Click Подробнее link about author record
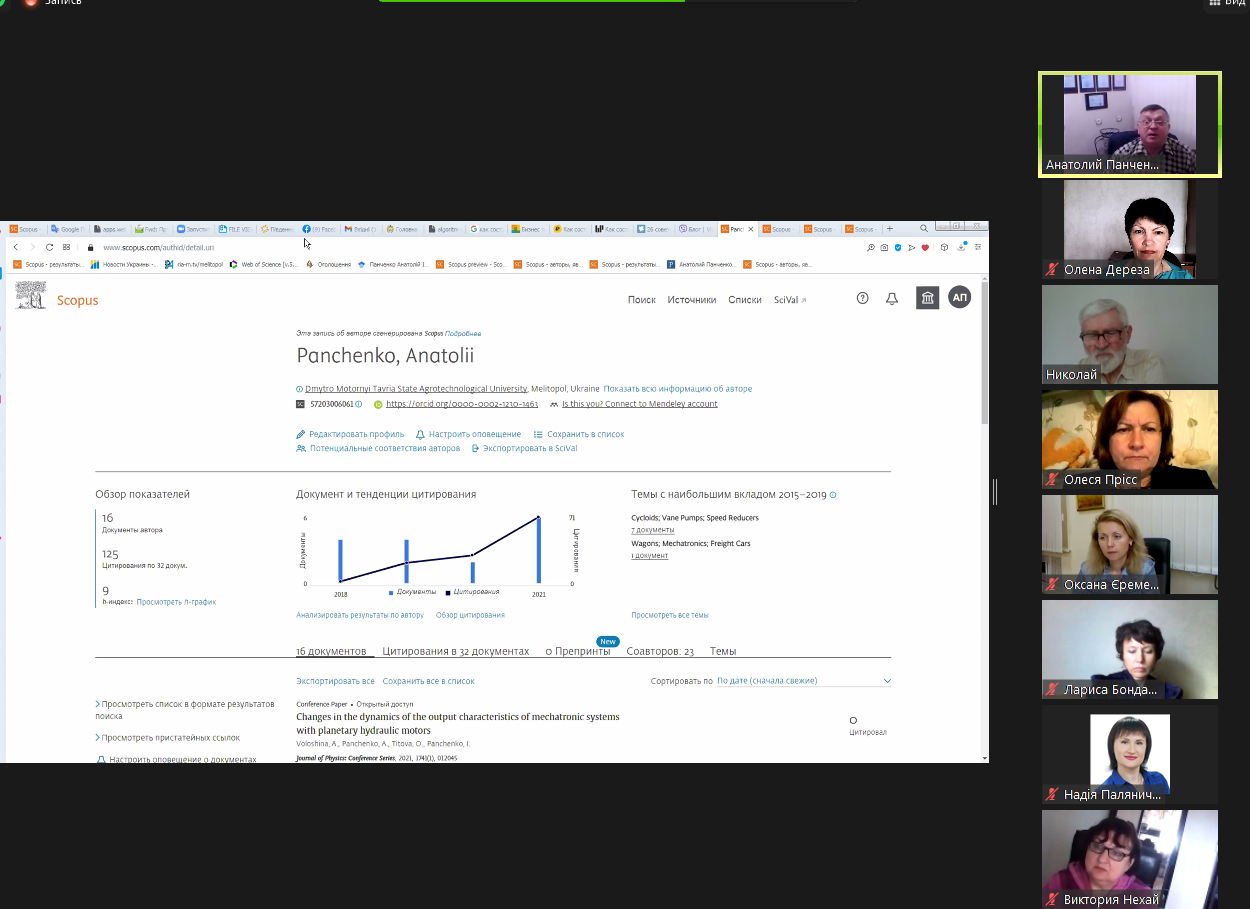1250x909 pixels. pos(463,333)
